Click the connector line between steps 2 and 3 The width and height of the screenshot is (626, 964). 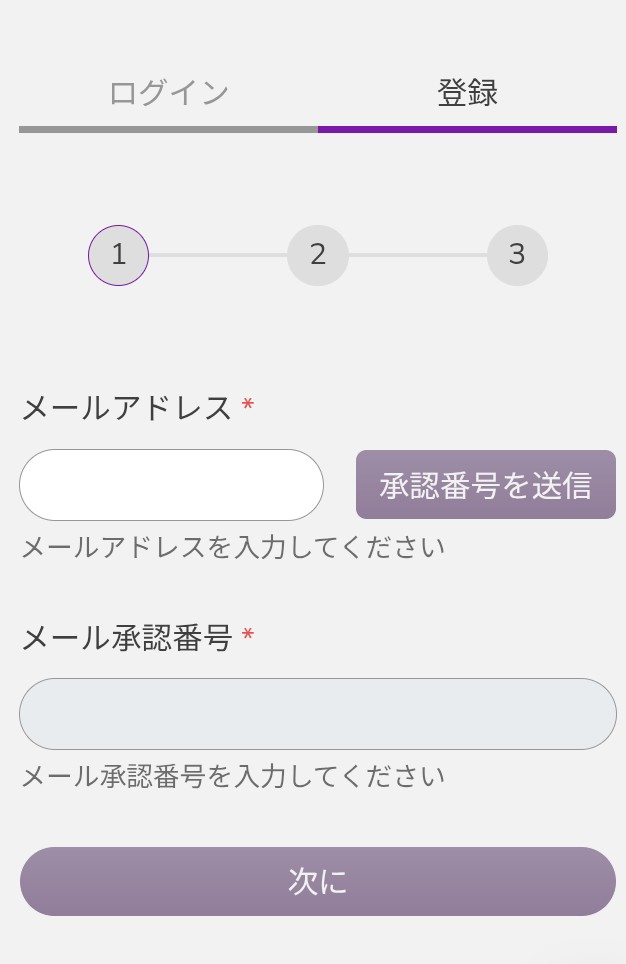(x=417, y=255)
